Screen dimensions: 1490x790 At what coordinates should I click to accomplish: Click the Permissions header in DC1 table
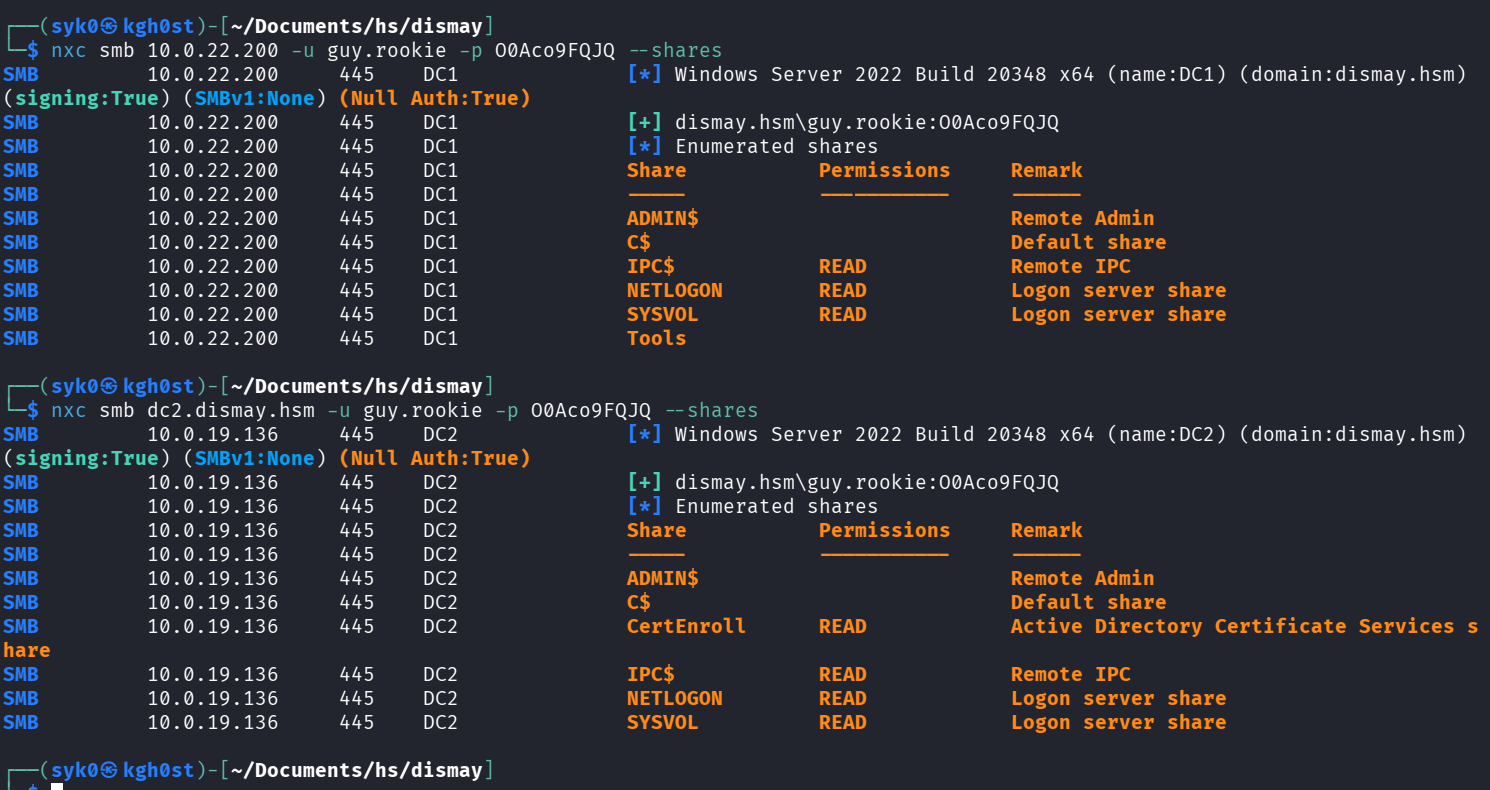point(884,170)
